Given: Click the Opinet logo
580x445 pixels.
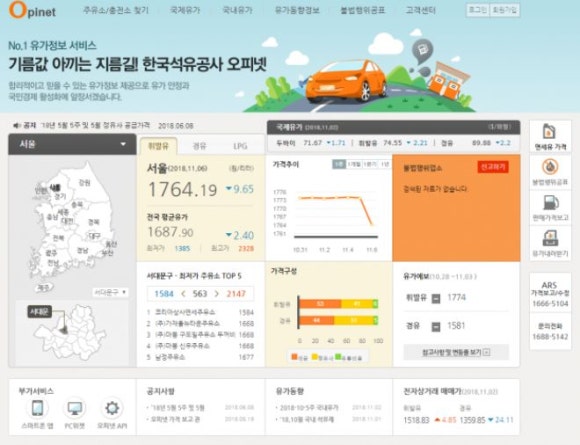Looking at the screenshot, I should pos(32,10).
